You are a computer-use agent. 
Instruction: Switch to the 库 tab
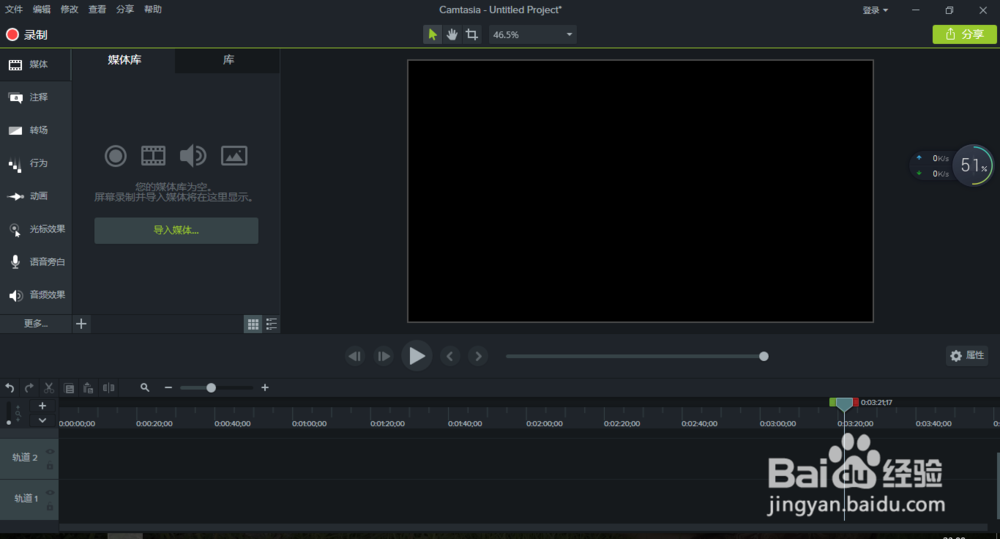228,60
